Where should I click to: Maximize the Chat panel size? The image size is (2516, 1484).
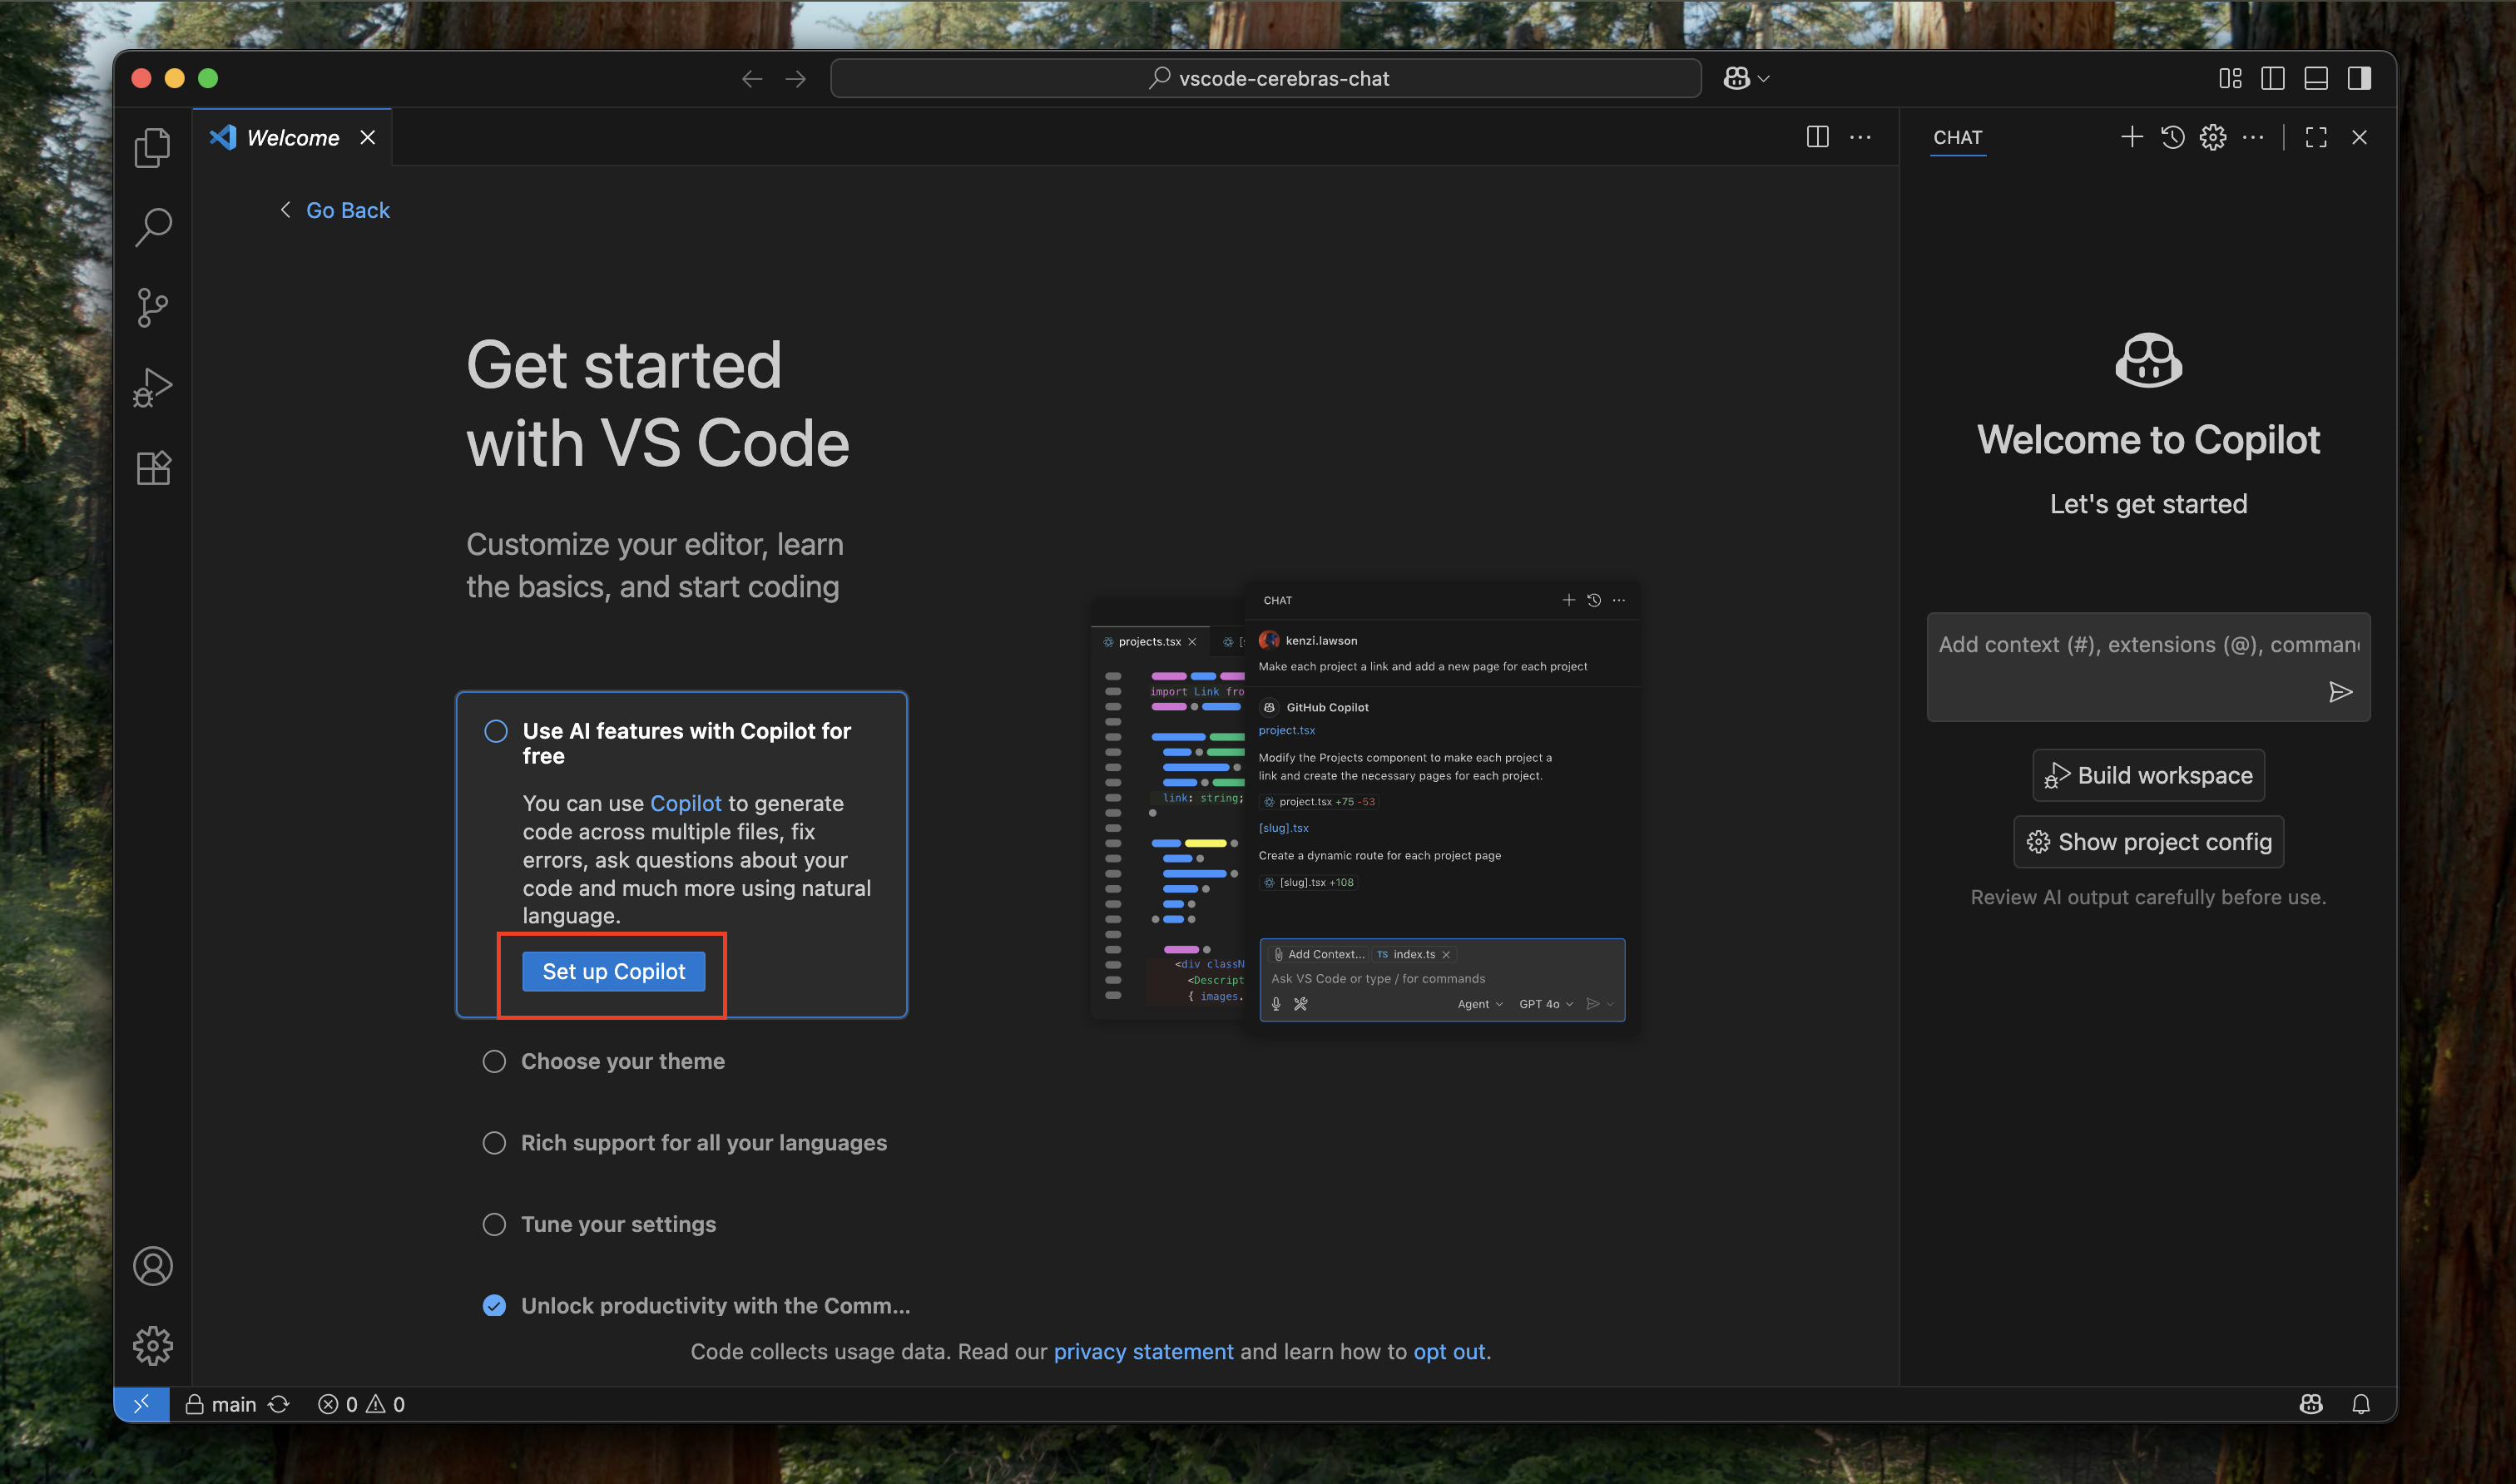[2316, 137]
